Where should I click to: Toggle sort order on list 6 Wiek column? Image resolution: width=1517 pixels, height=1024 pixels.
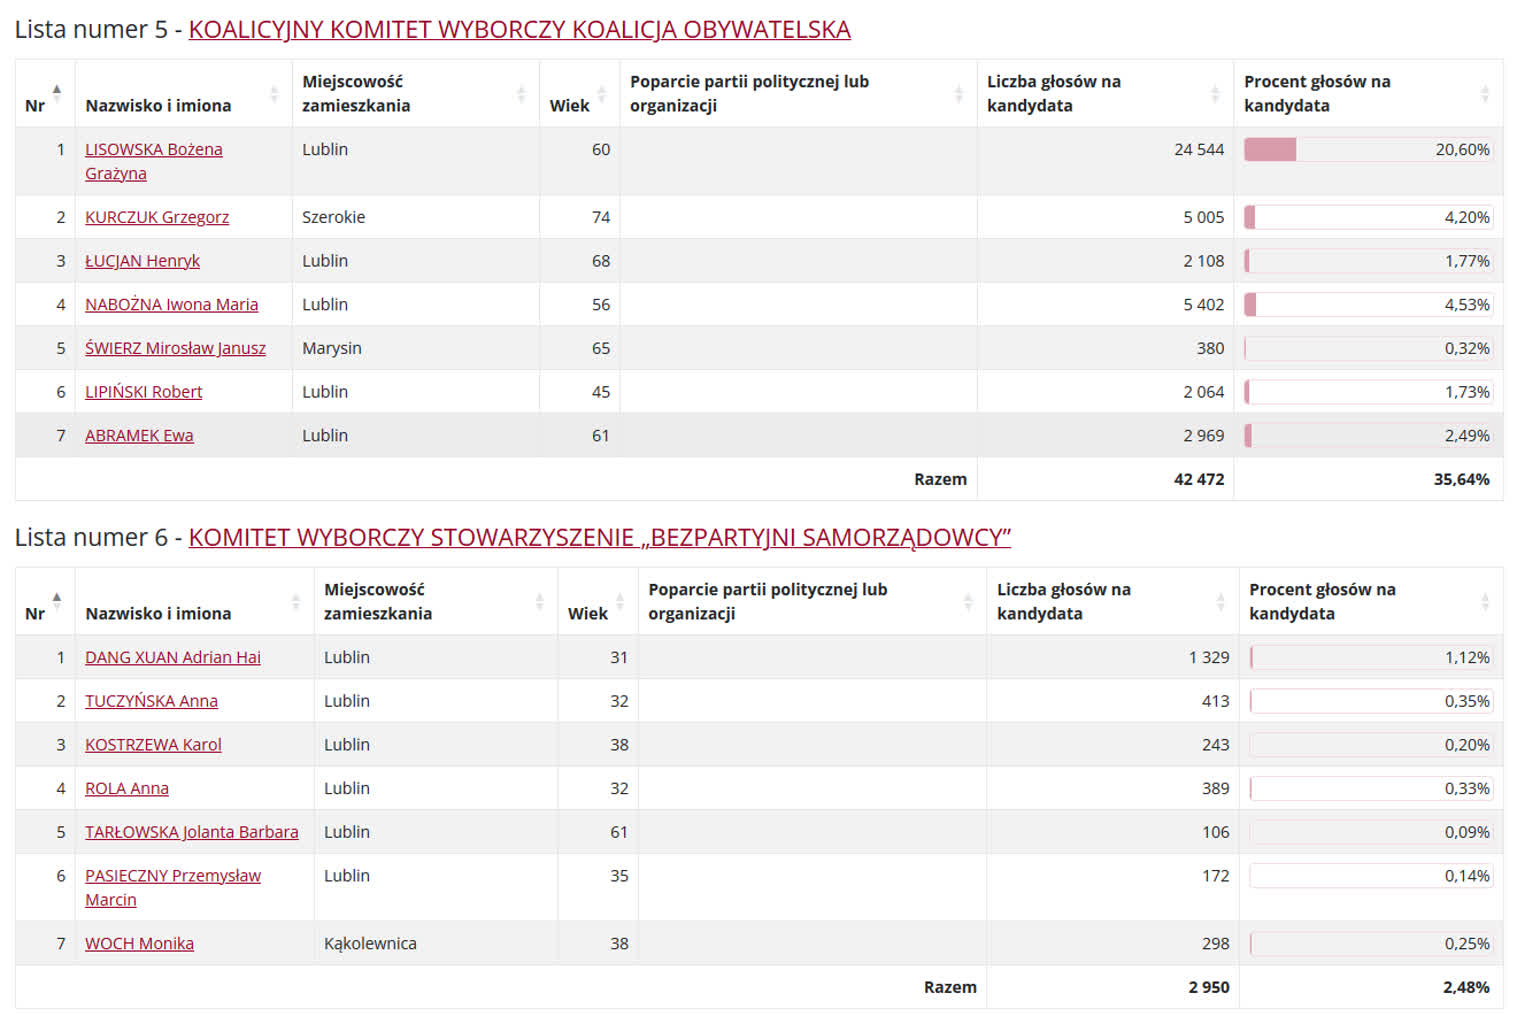[618, 601]
